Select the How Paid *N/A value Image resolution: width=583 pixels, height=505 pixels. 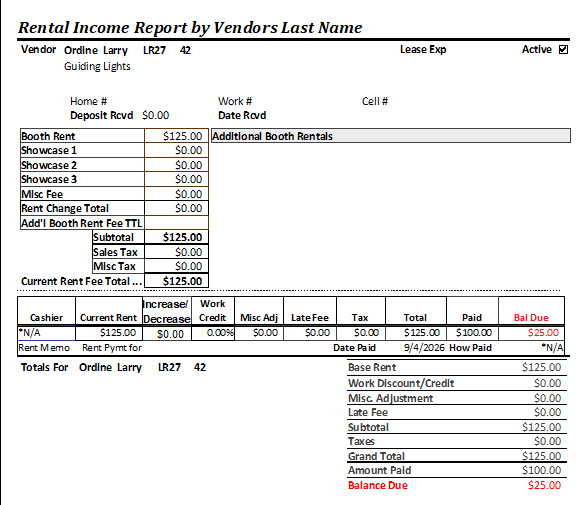click(x=552, y=348)
